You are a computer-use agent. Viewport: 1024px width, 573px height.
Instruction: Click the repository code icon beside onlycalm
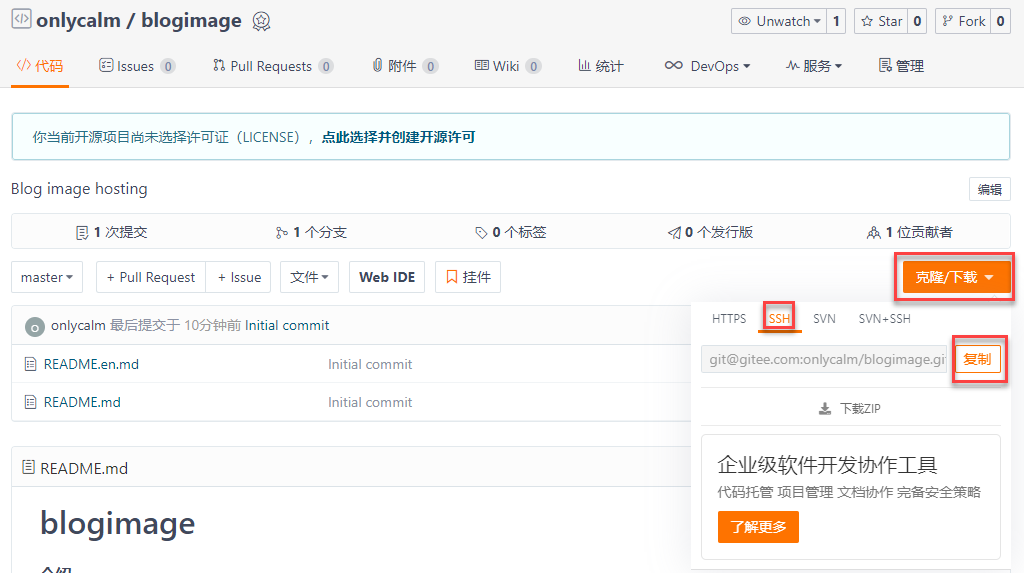point(22,19)
